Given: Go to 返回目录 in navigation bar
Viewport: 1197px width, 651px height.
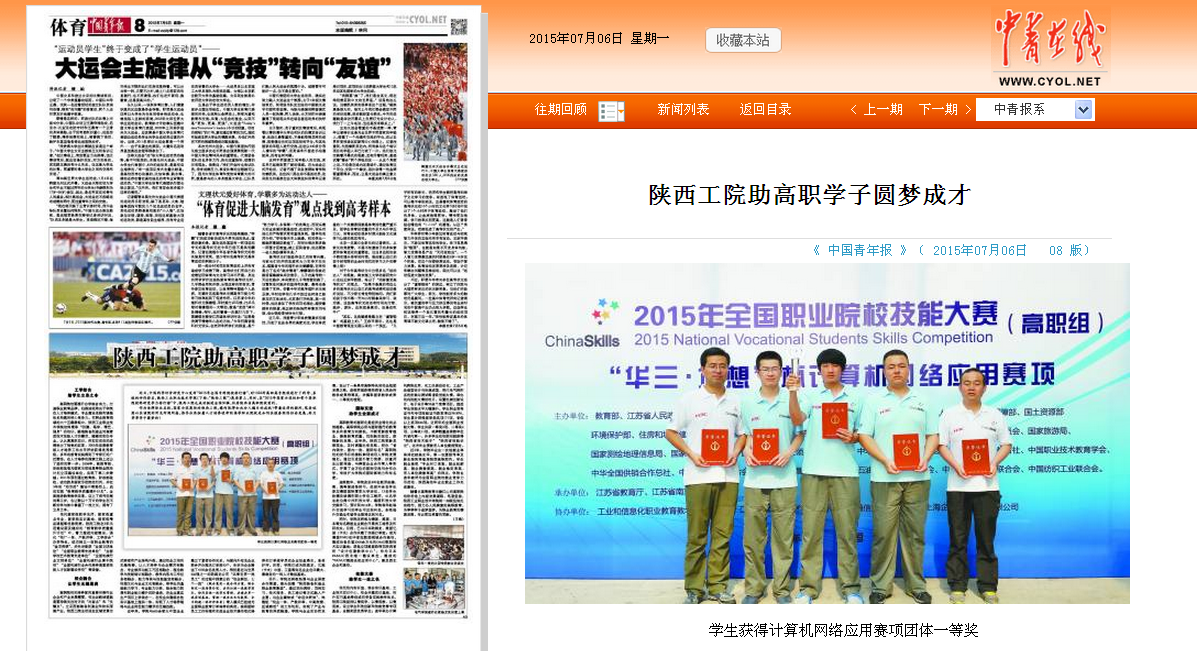Looking at the screenshot, I should pyautogui.click(x=765, y=110).
